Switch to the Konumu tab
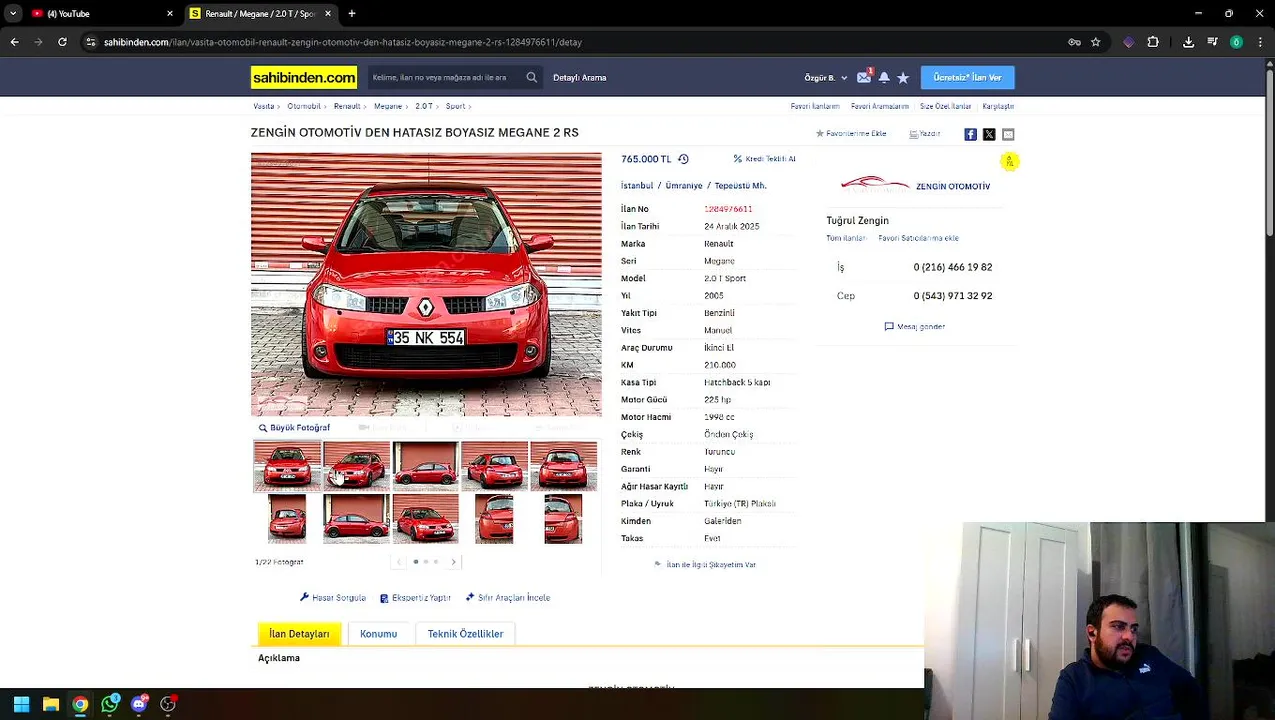The height and width of the screenshot is (720, 1275). [378, 634]
